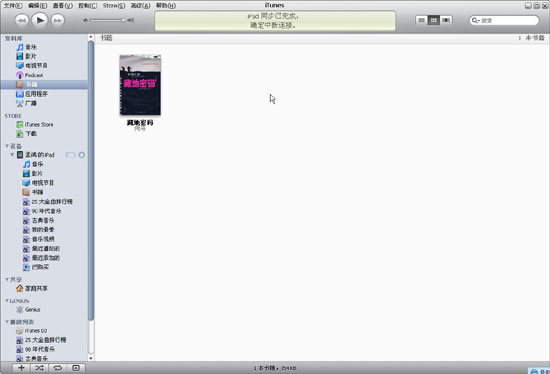Image resolution: width=550 pixels, height=374 pixels.
Task: Show artwork viewer via bottom-left button
Action: pyautogui.click(x=76, y=368)
